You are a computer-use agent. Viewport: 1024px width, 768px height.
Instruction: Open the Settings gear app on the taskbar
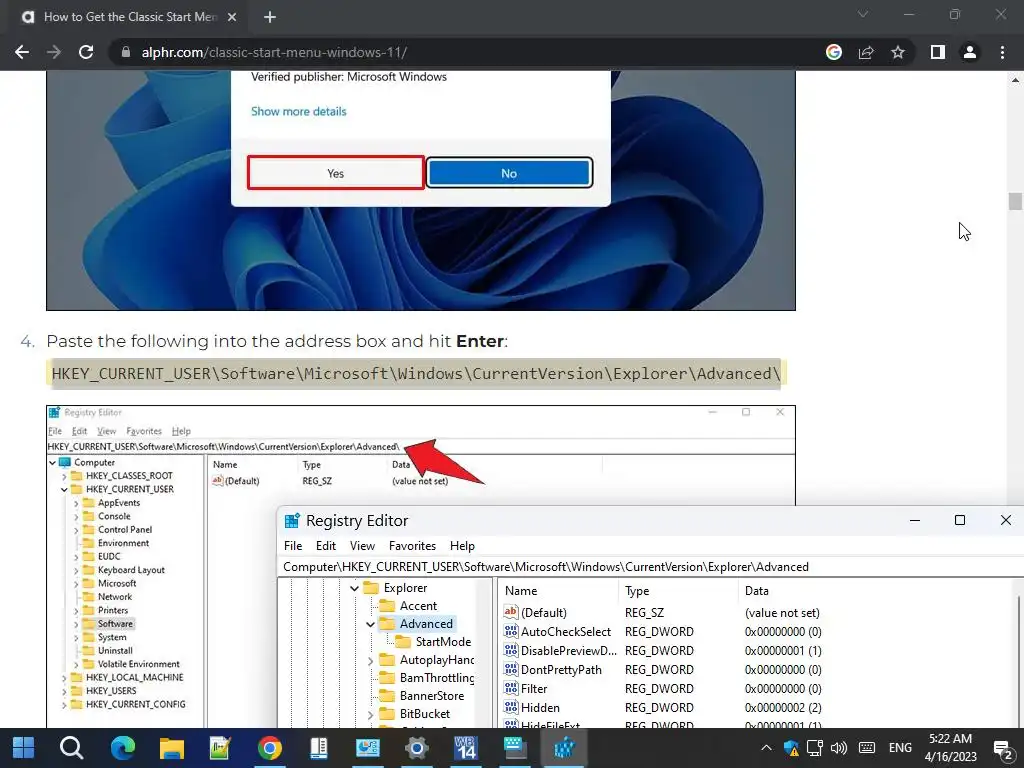pyautogui.click(x=417, y=748)
